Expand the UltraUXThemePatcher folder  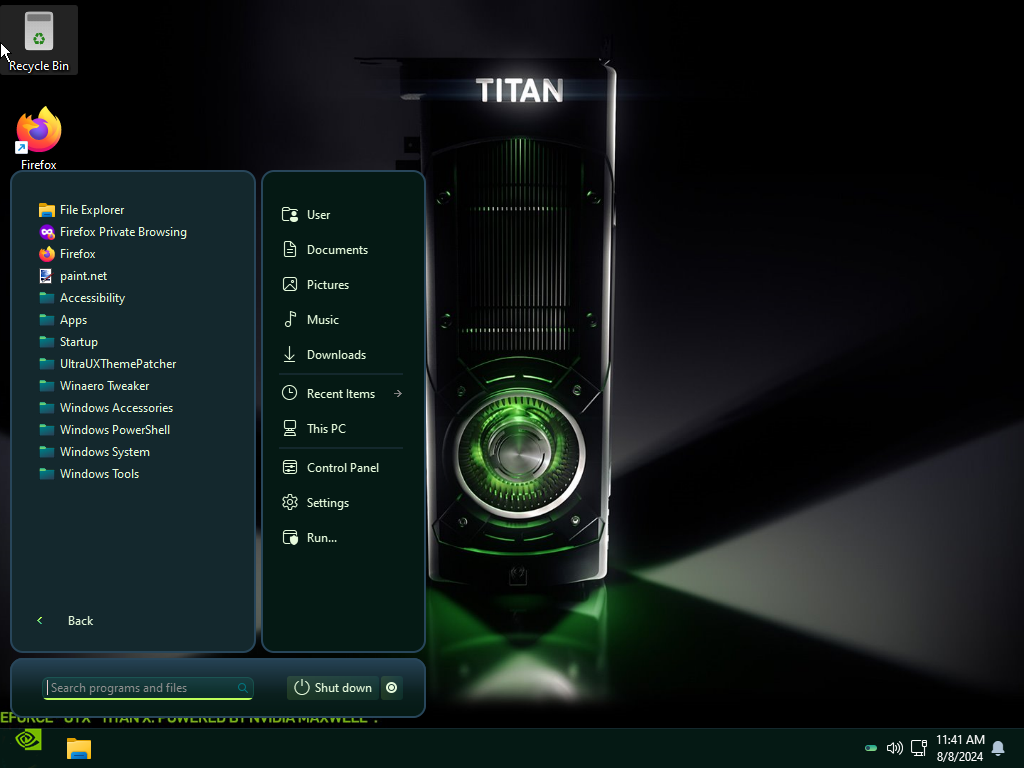pyautogui.click(x=107, y=364)
